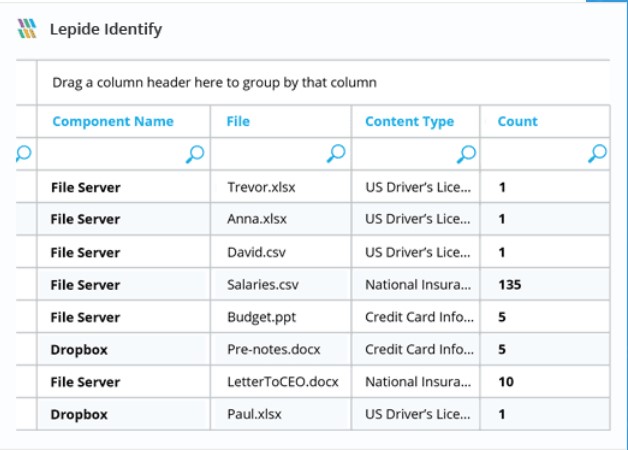Sort by File column header
Image resolution: width=628 pixels, height=450 pixels.
238,121
